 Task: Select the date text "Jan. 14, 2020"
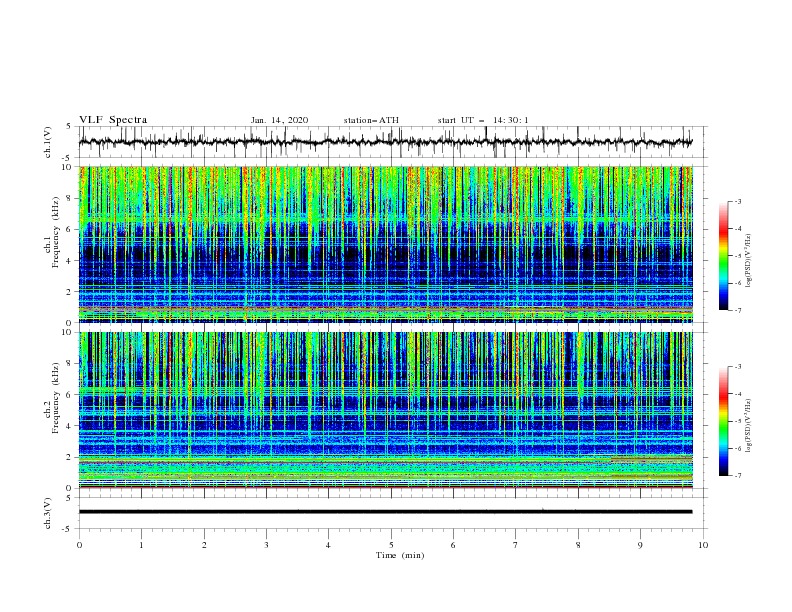[x=279, y=120]
